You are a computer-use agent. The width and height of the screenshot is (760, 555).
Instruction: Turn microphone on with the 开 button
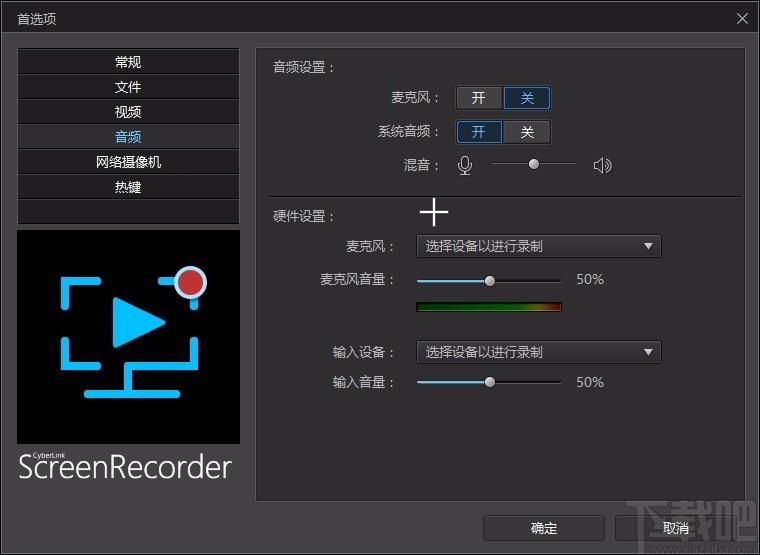pyautogui.click(x=479, y=98)
